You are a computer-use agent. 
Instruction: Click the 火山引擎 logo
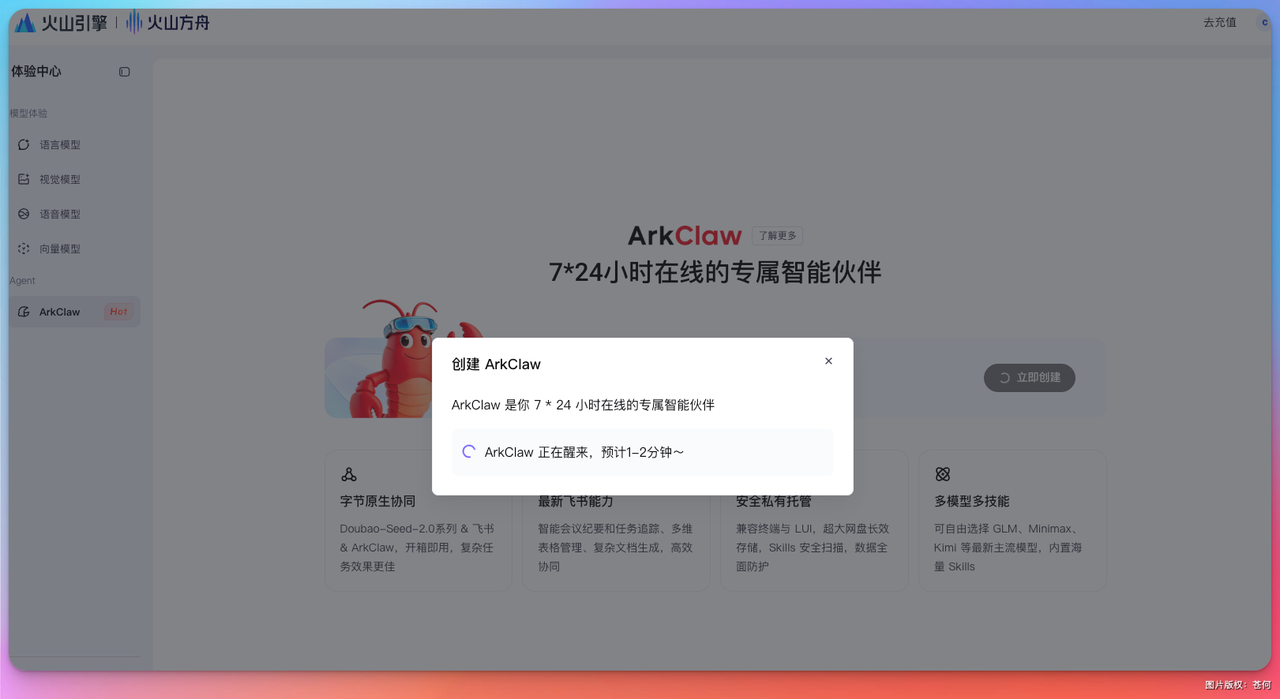(x=60, y=22)
